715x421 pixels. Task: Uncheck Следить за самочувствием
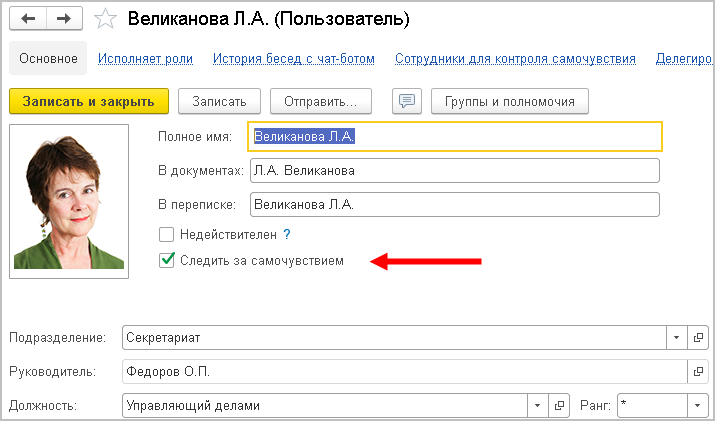(167, 261)
